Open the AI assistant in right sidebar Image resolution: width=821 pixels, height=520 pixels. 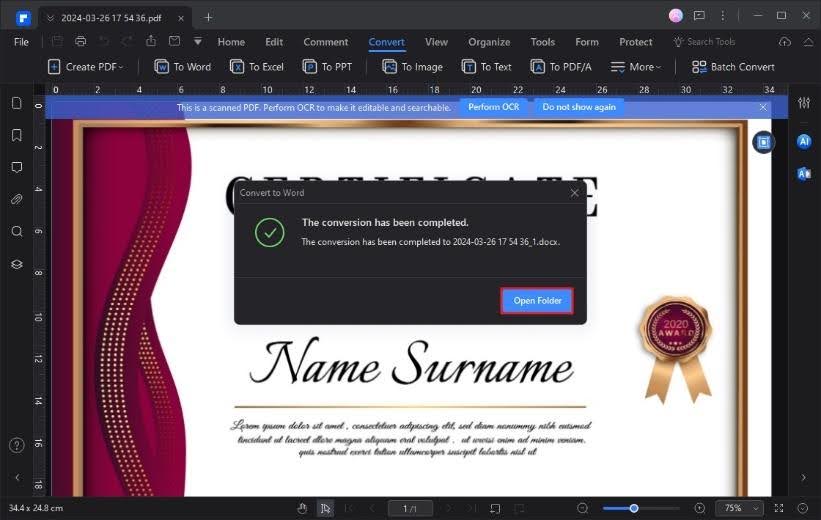pos(803,142)
